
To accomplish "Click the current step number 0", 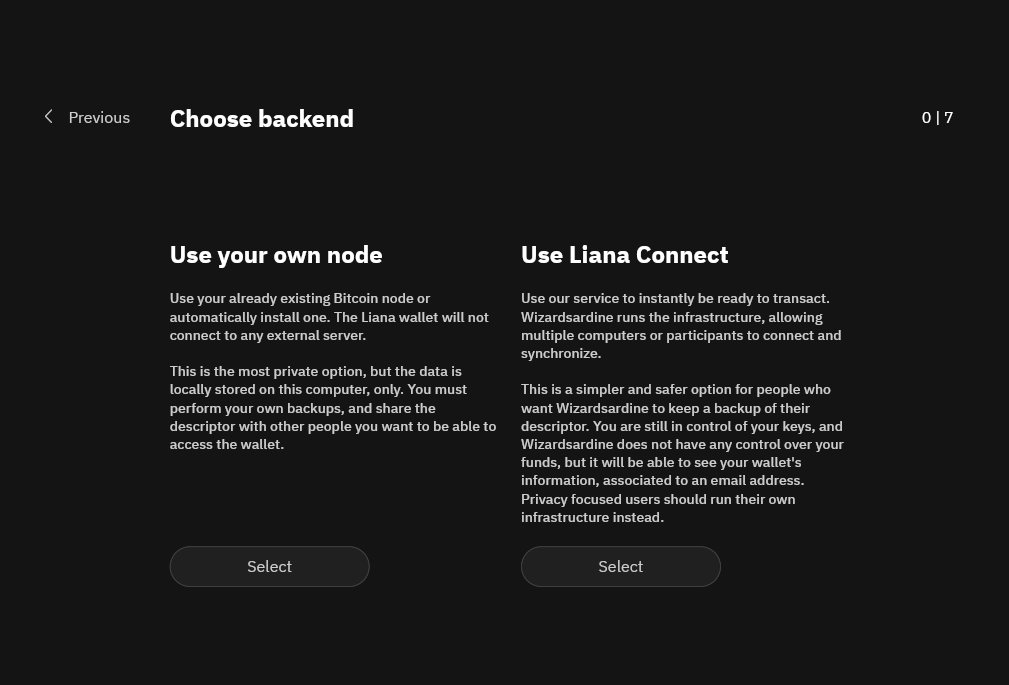I will pos(926,118).
